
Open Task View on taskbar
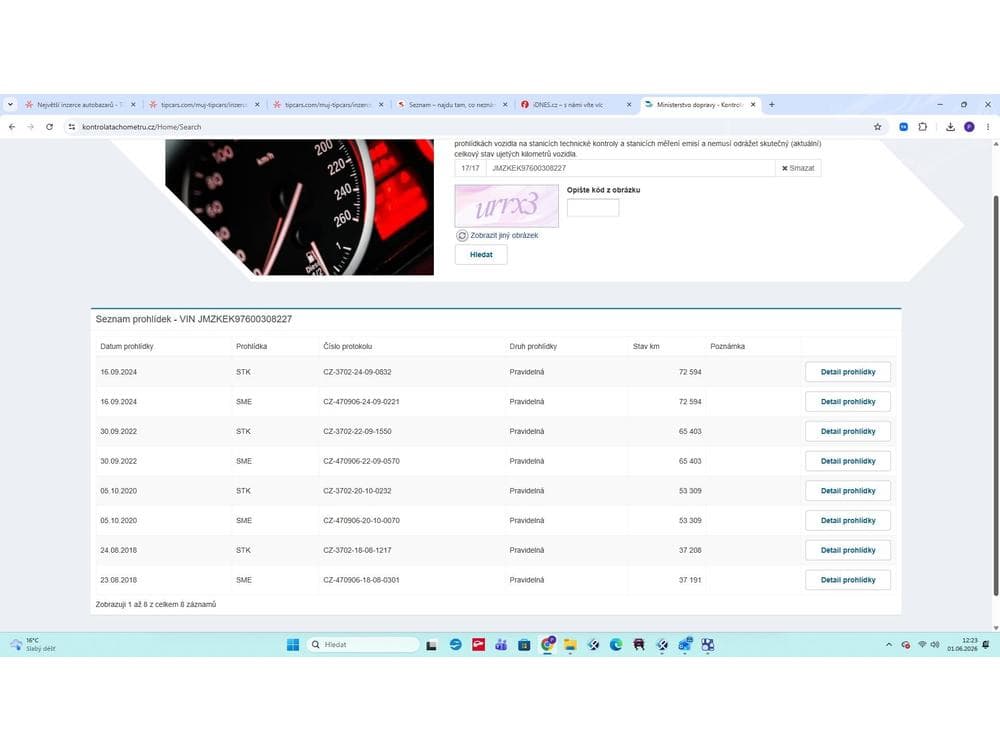[x=432, y=645]
